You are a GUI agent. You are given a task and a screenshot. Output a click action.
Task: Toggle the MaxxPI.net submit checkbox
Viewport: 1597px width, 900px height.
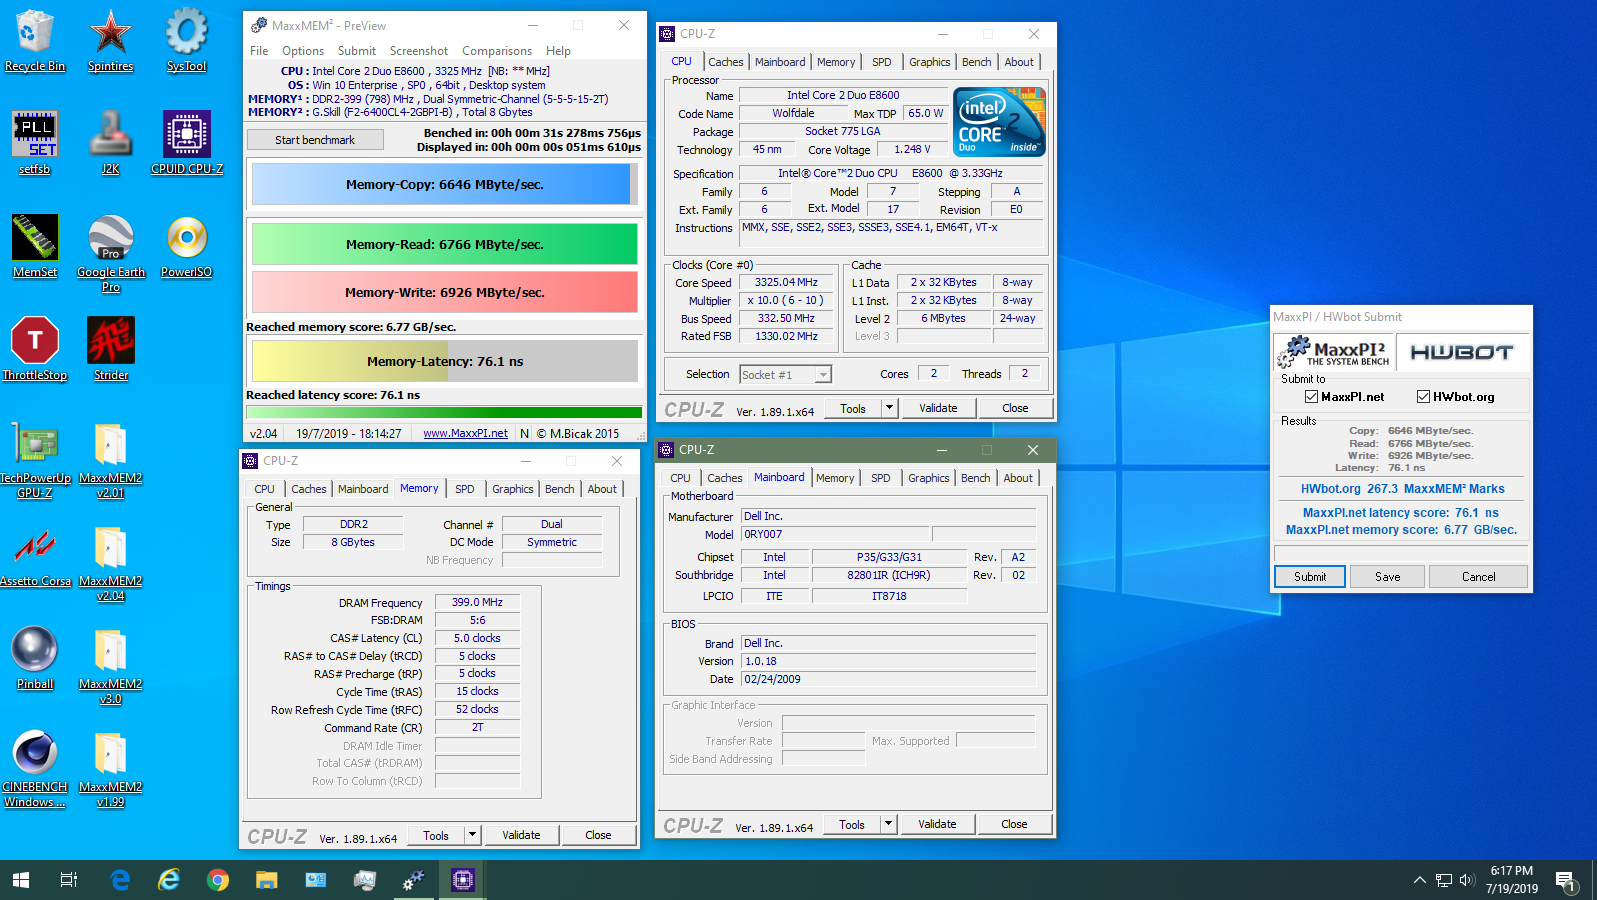1311,397
